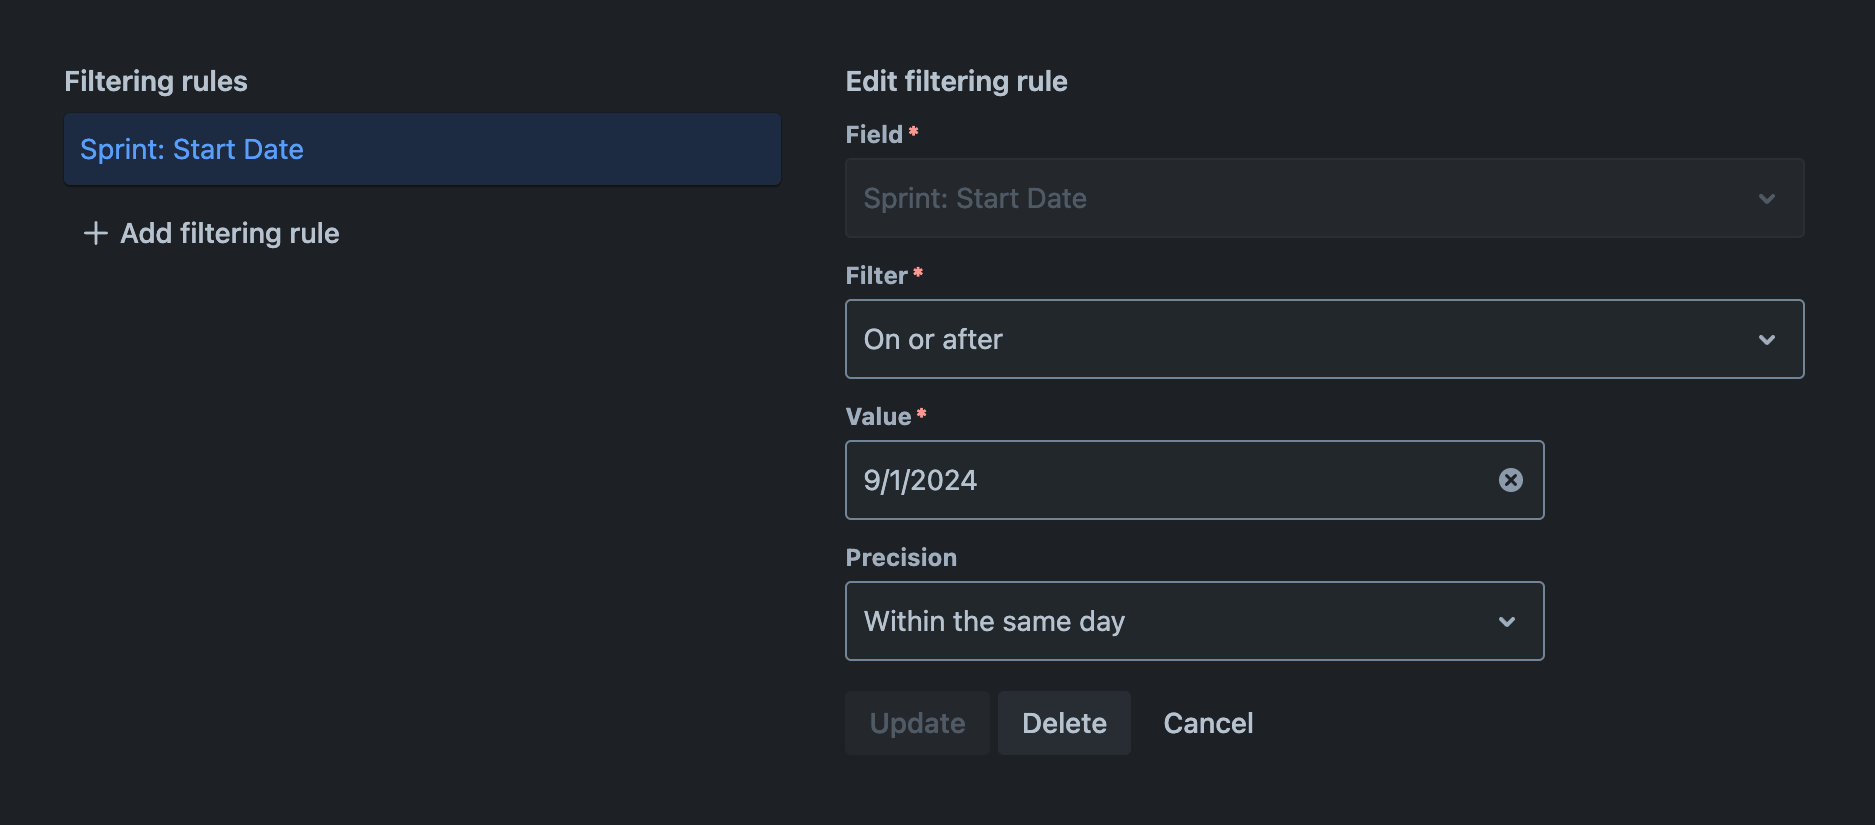Click the chevron on the Field selector
Image resolution: width=1875 pixels, height=825 pixels.
[x=1766, y=198]
